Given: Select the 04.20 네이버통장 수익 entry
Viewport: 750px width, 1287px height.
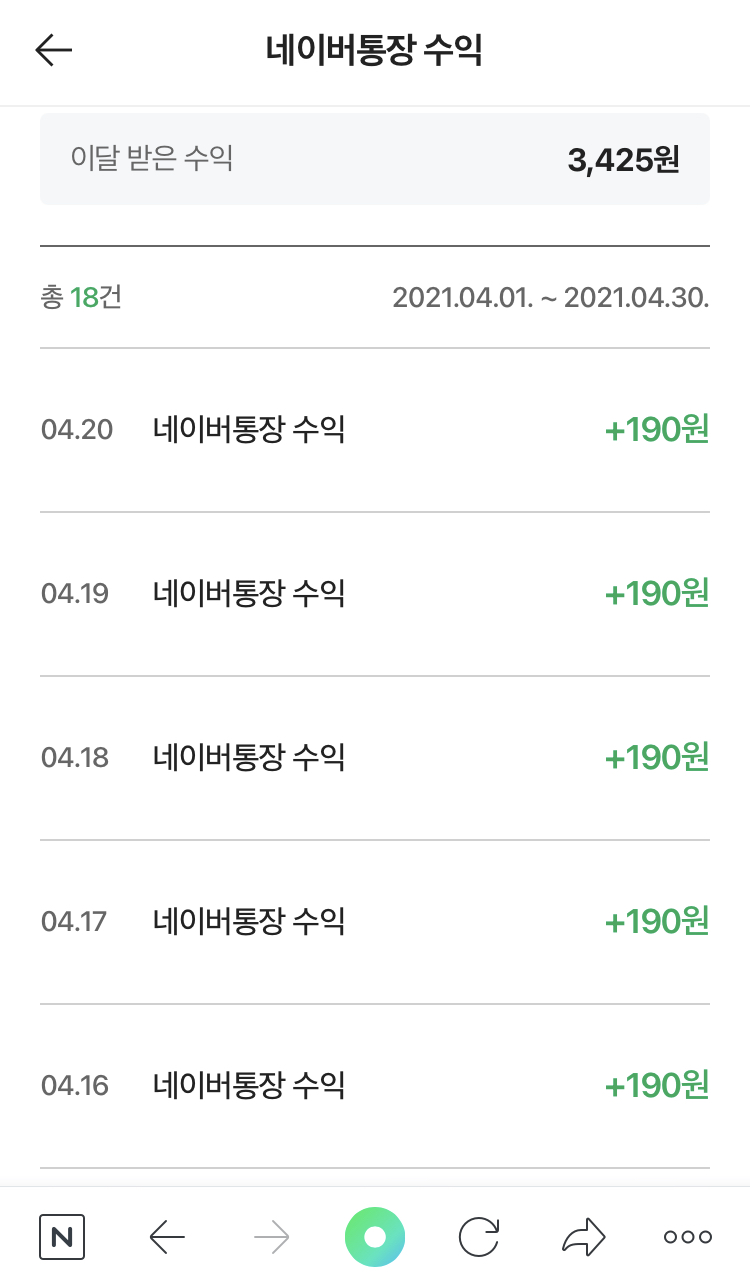Looking at the screenshot, I should click(375, 430).
